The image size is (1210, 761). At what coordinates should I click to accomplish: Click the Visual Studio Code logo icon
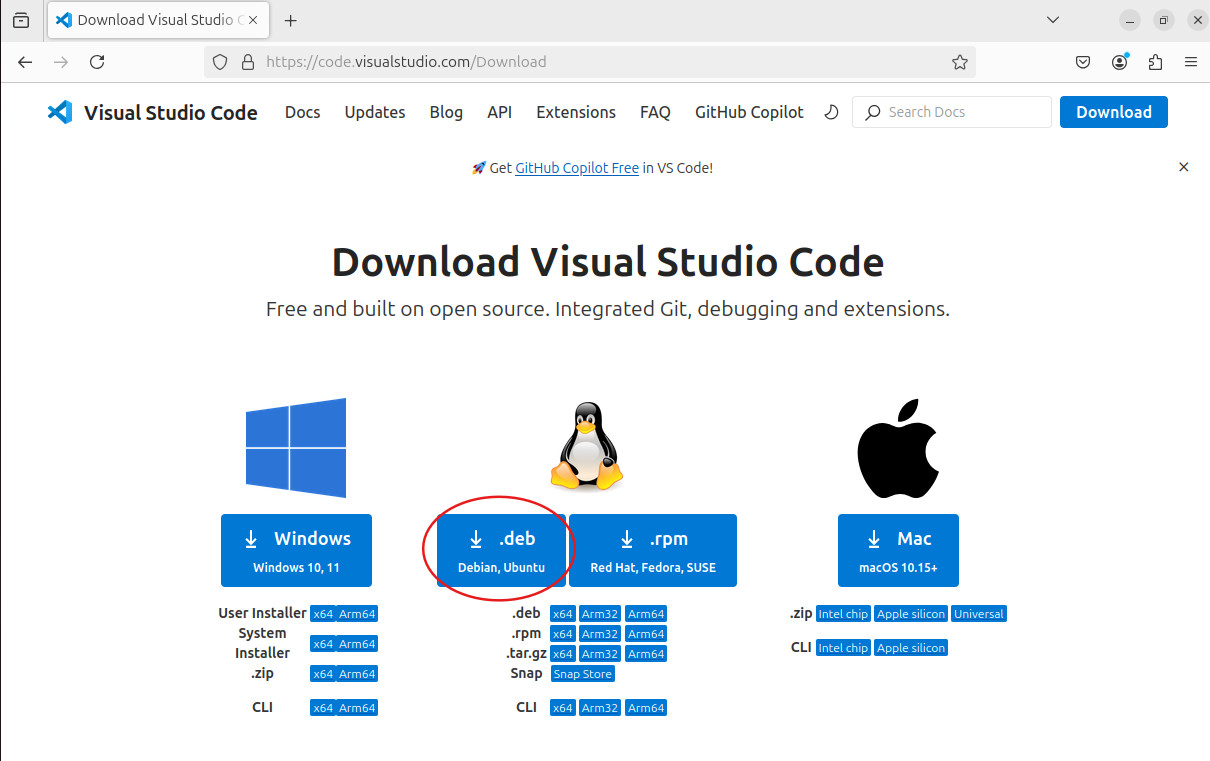[x=60, y=112]
